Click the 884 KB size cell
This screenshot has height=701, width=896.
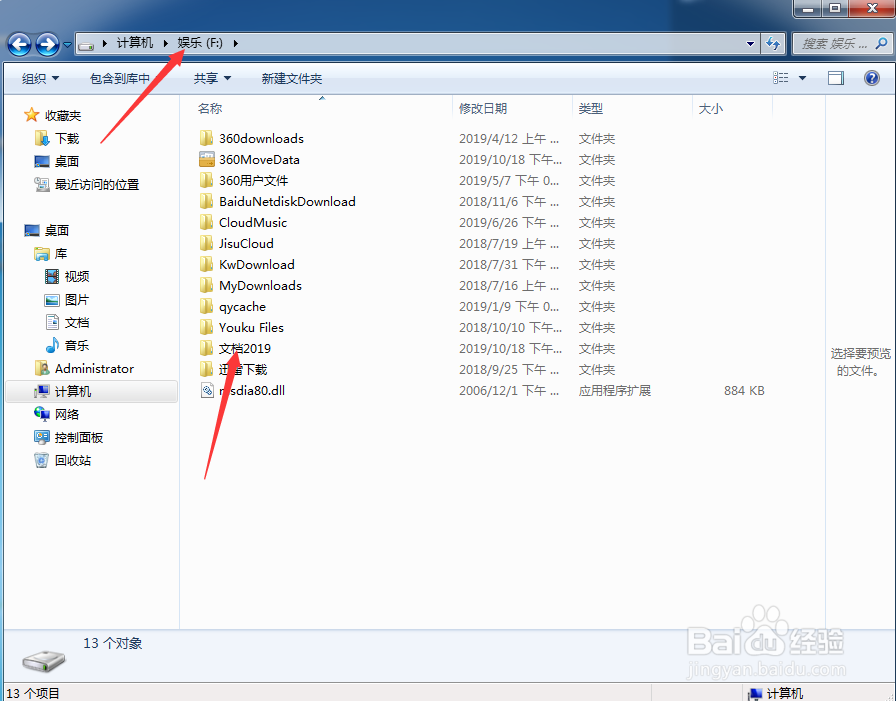point(744,391)
